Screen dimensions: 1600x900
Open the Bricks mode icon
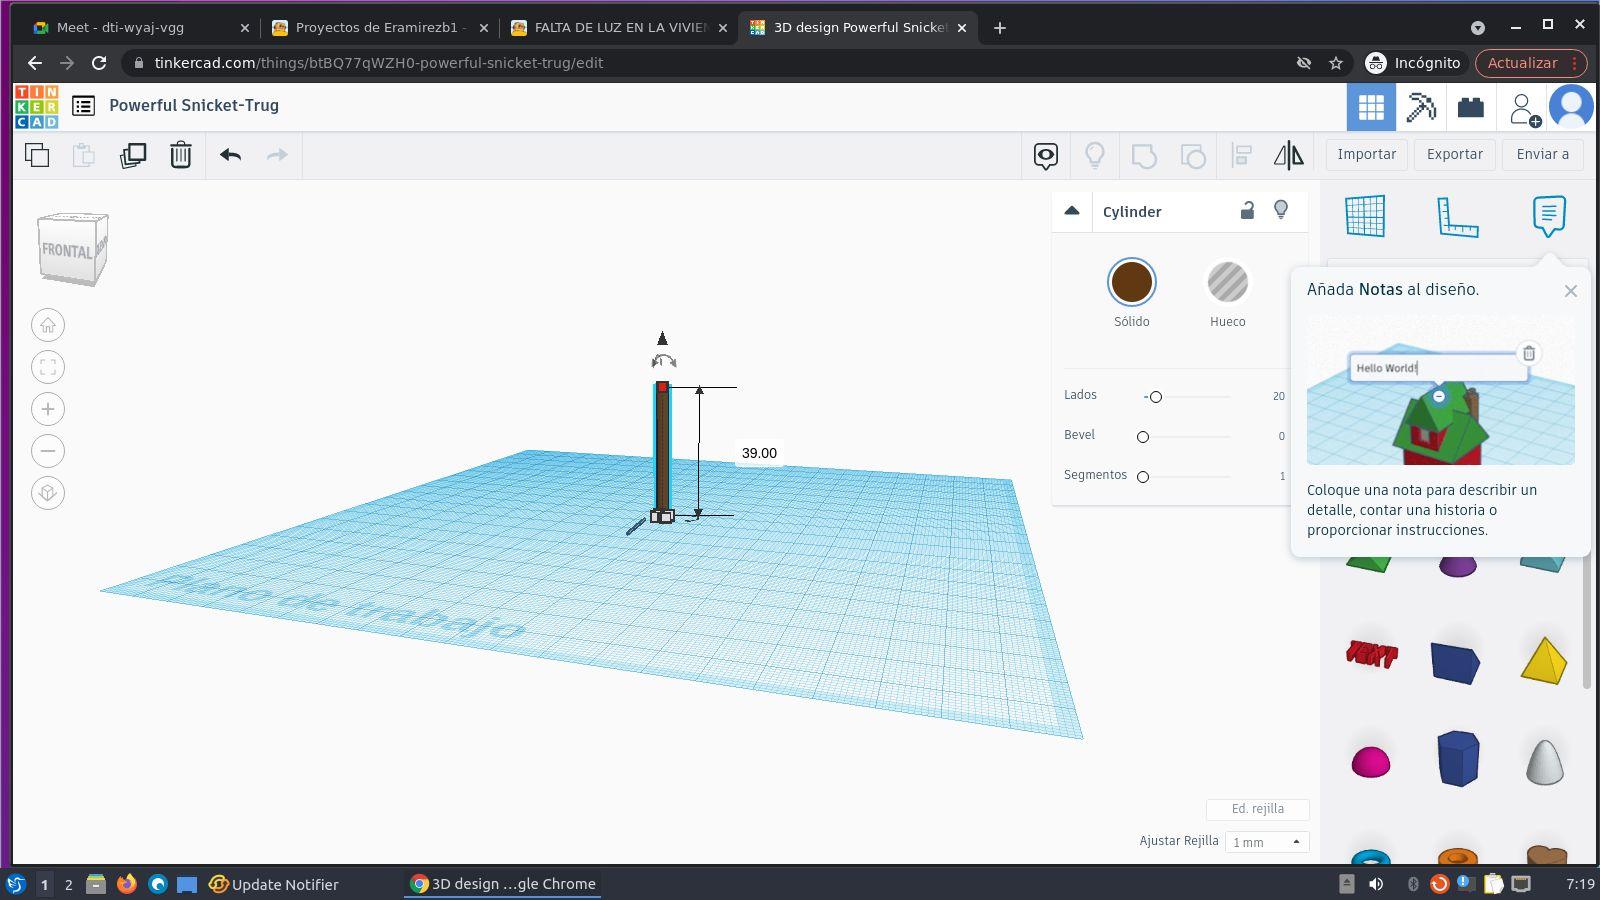[x=1471, y=107]
